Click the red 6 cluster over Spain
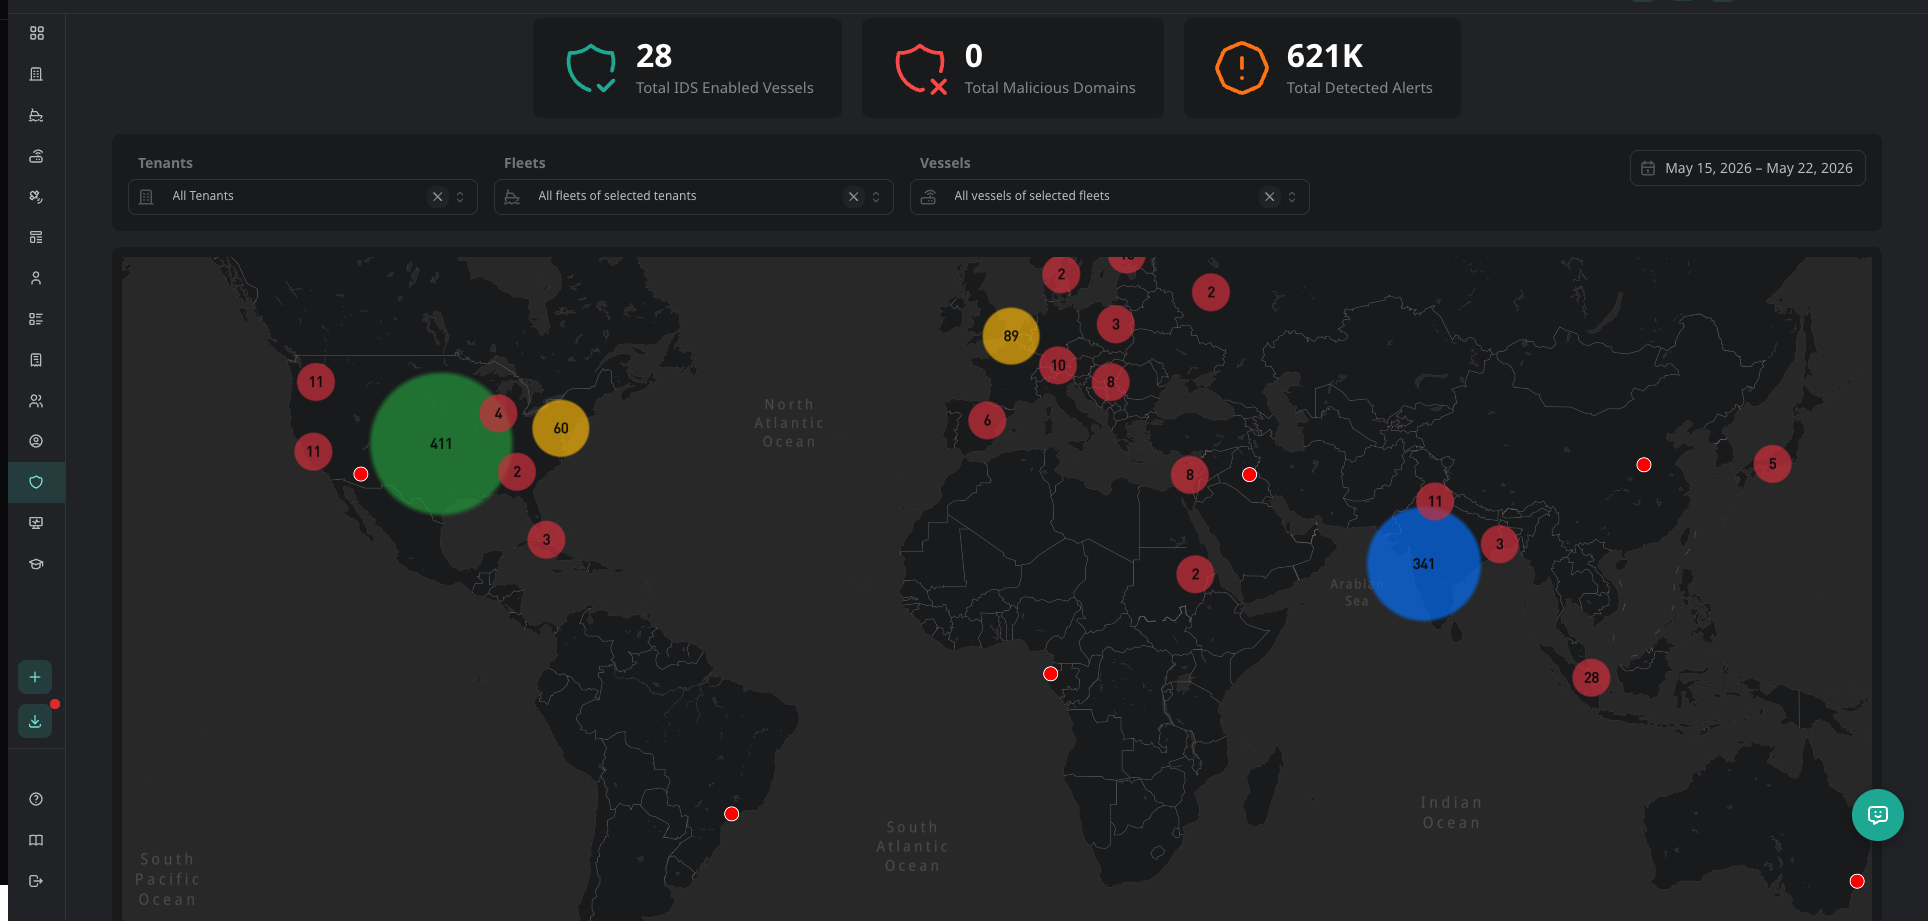Image resolution: width=1928 pixels, height=921 pixels. pos(987,421)
